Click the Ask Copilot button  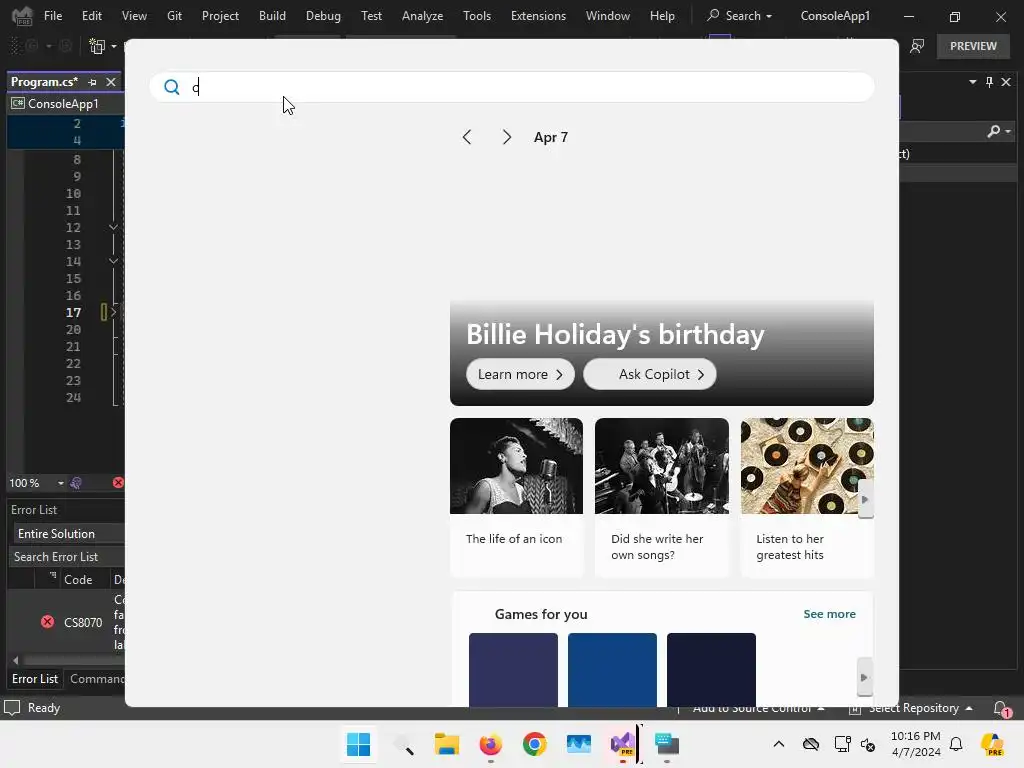(650, 375)
